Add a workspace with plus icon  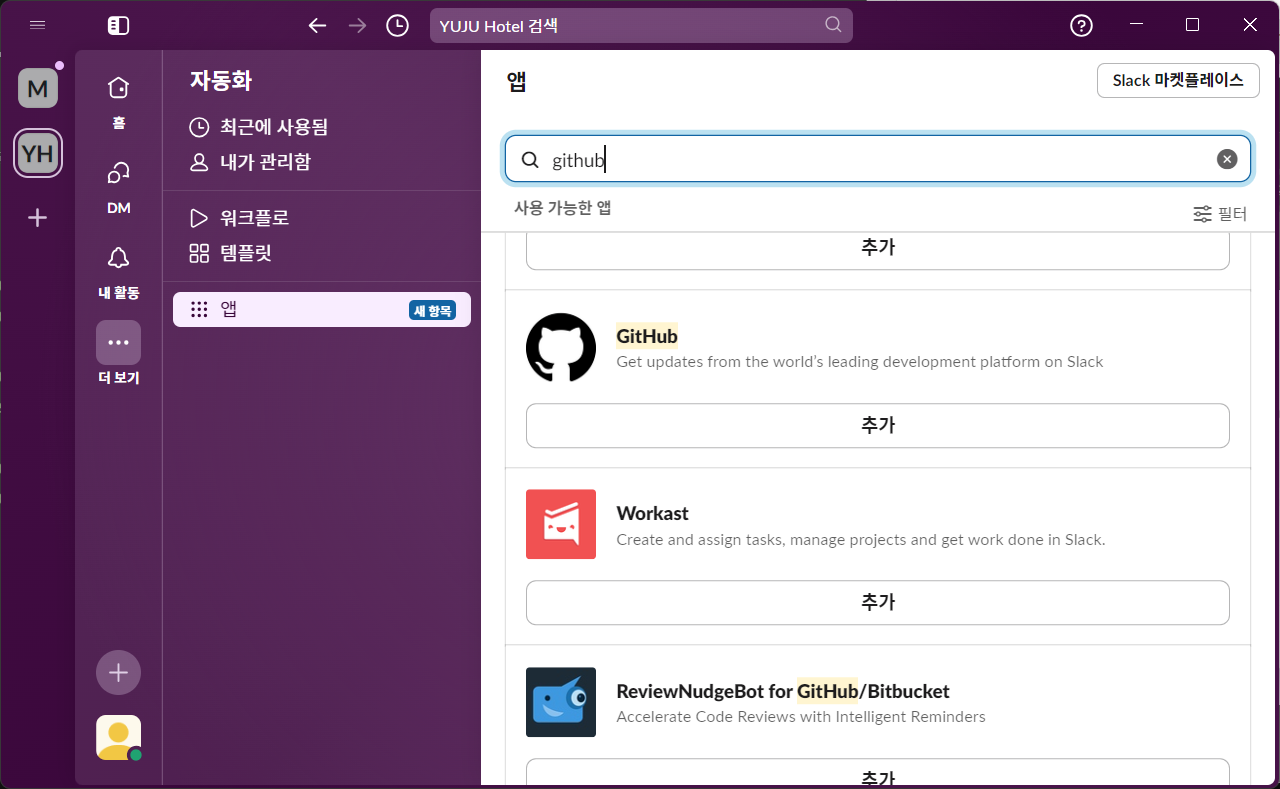coord(38,217)
